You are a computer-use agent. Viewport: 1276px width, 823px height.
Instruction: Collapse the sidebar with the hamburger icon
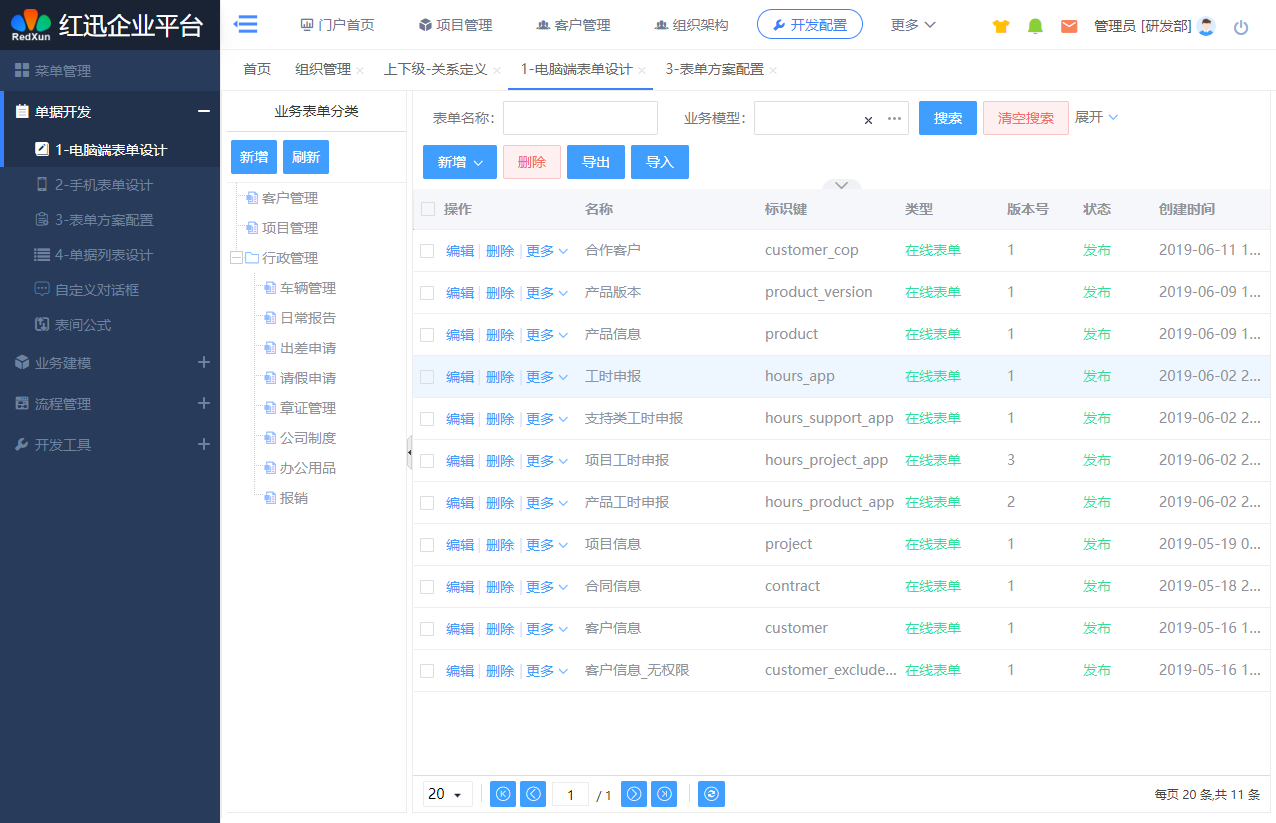(245, 24)
